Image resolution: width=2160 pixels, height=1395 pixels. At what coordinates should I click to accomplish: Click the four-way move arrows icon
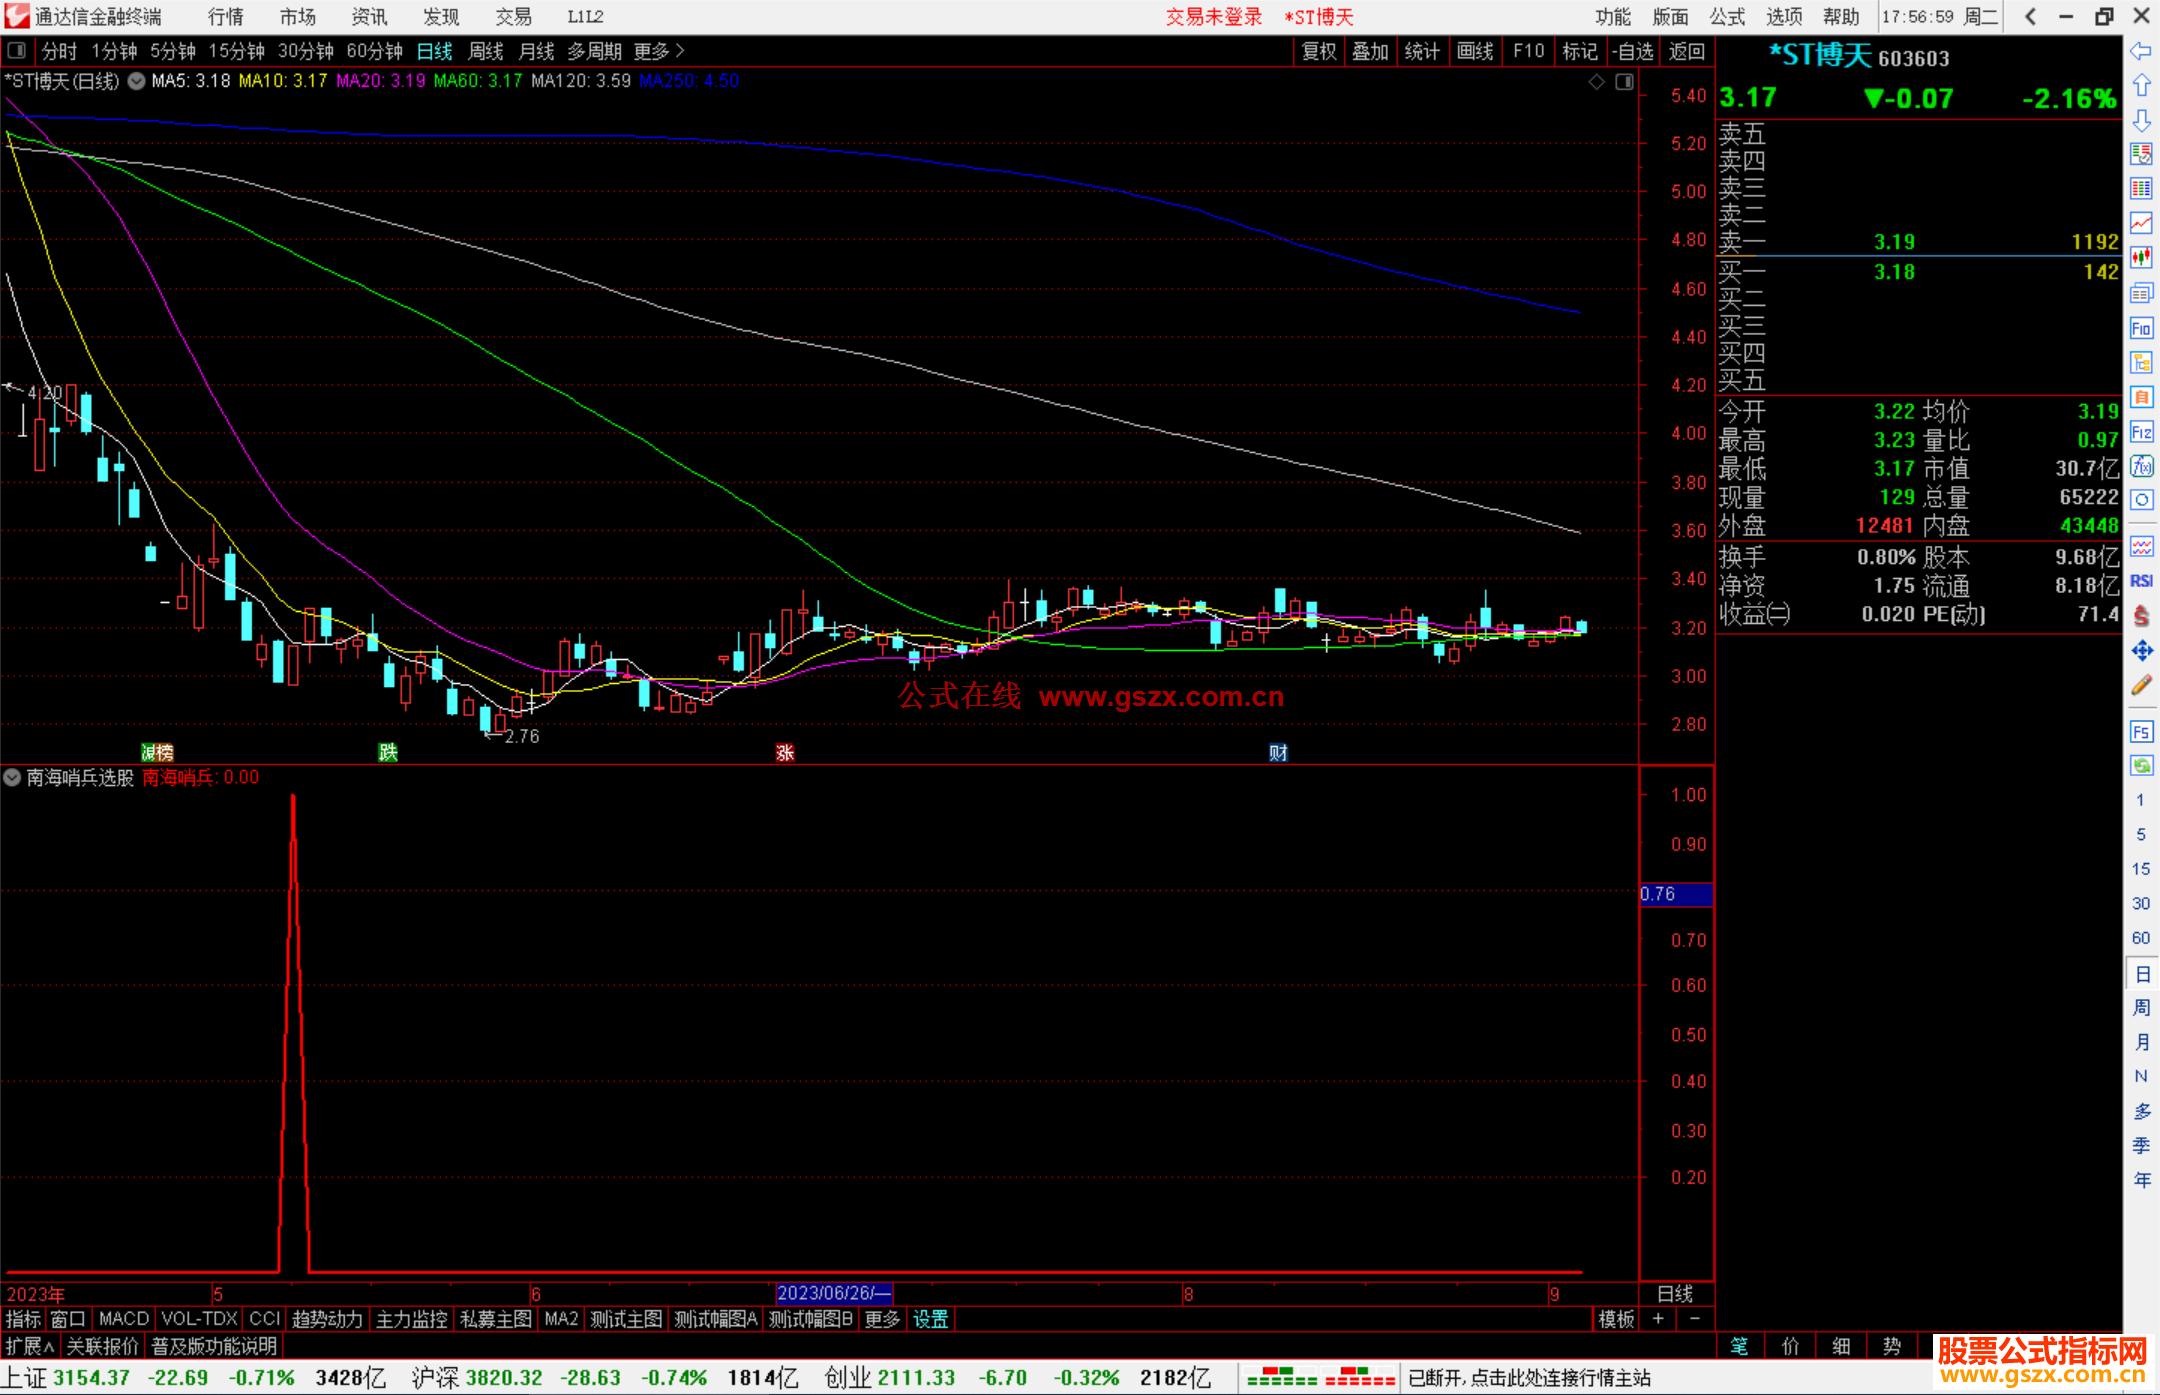[x=2141, y=651]
